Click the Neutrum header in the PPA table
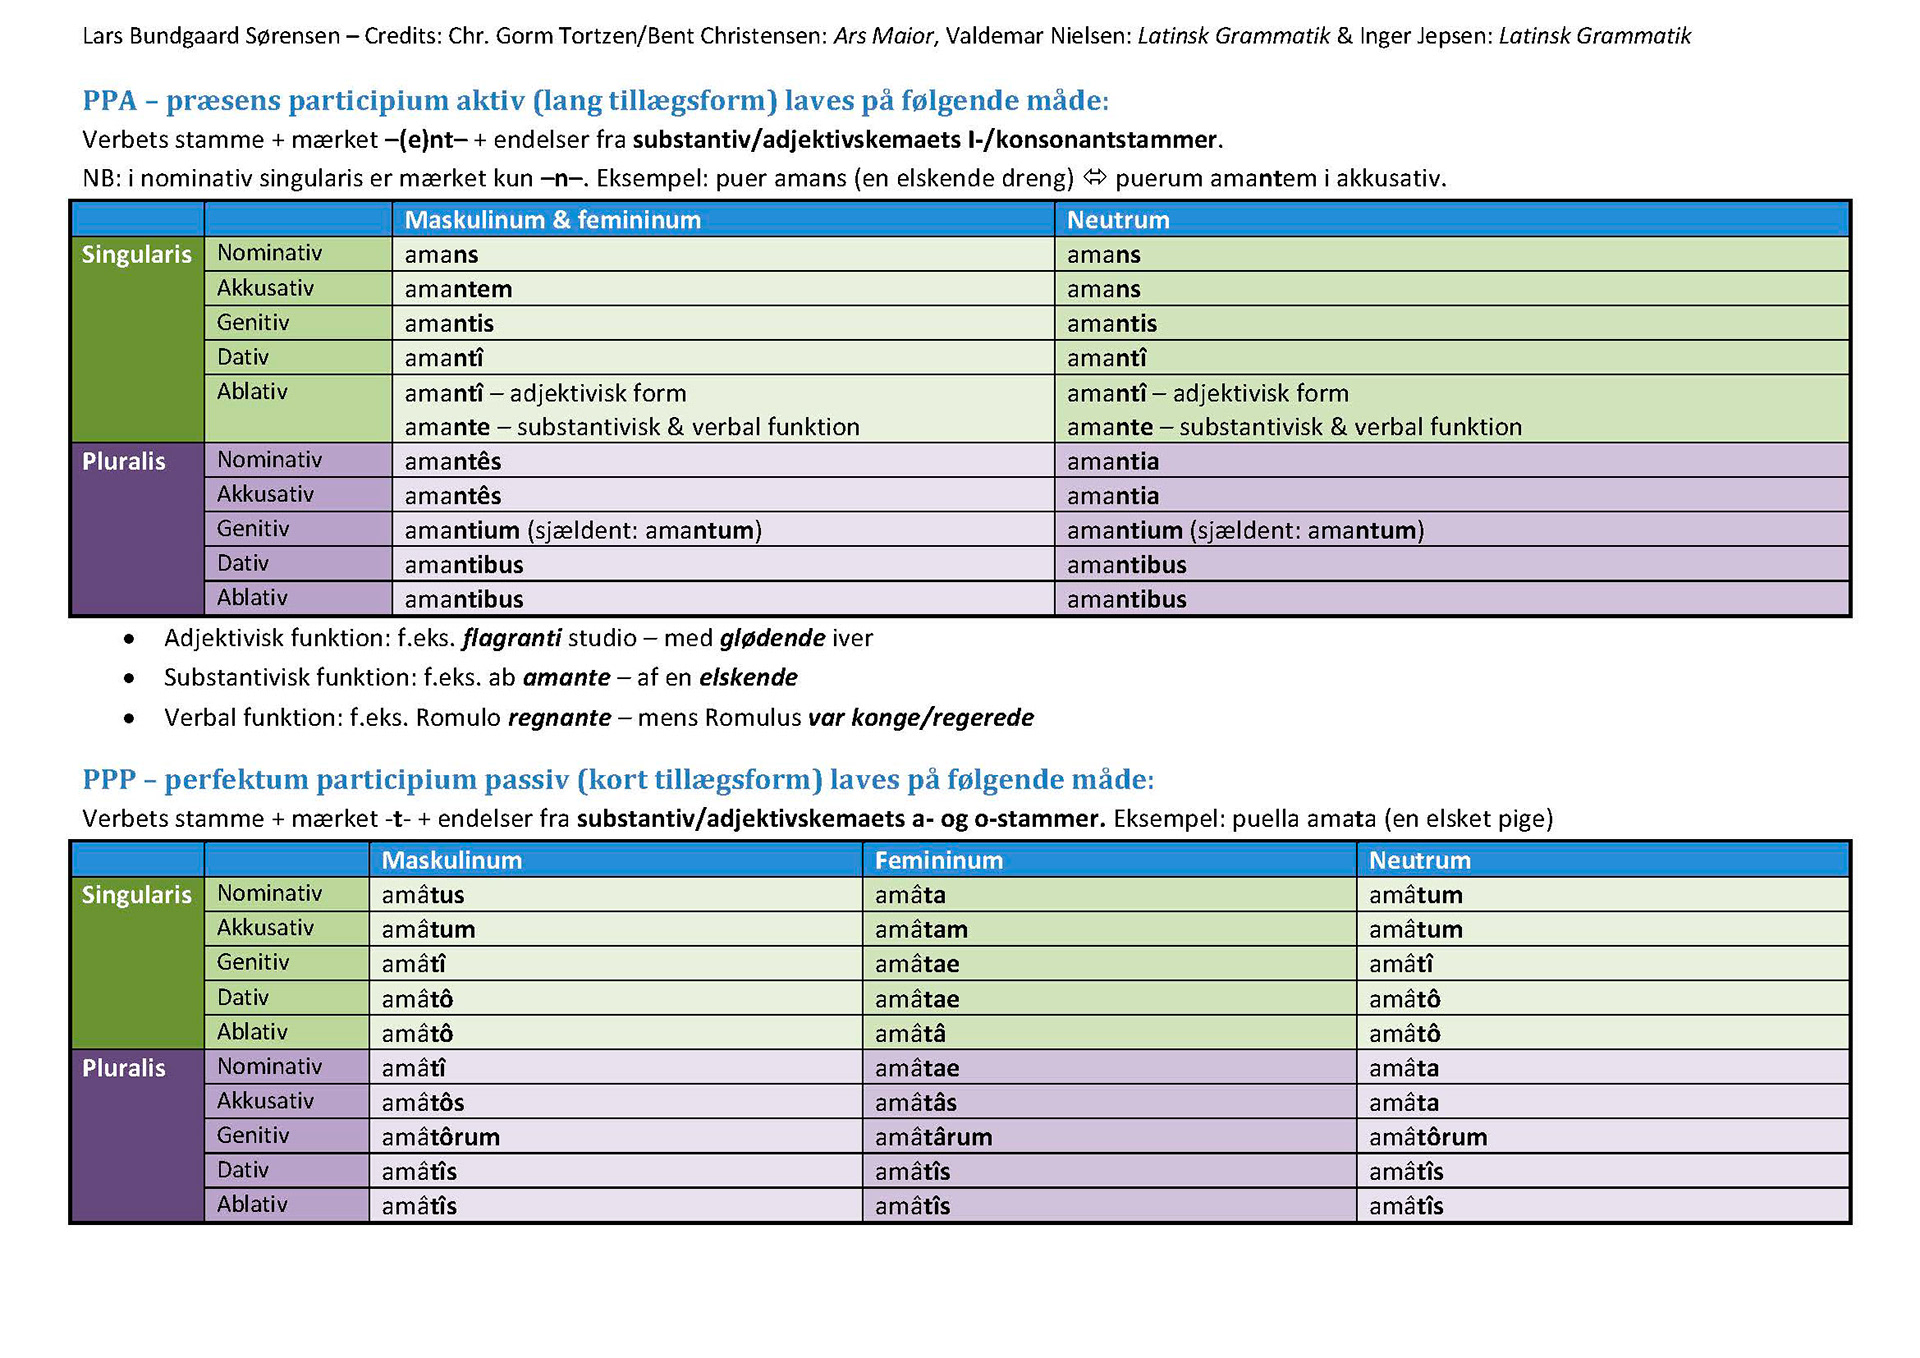The width and height of the screenshot is (1920, 1358). click(x=1117, y=220)
